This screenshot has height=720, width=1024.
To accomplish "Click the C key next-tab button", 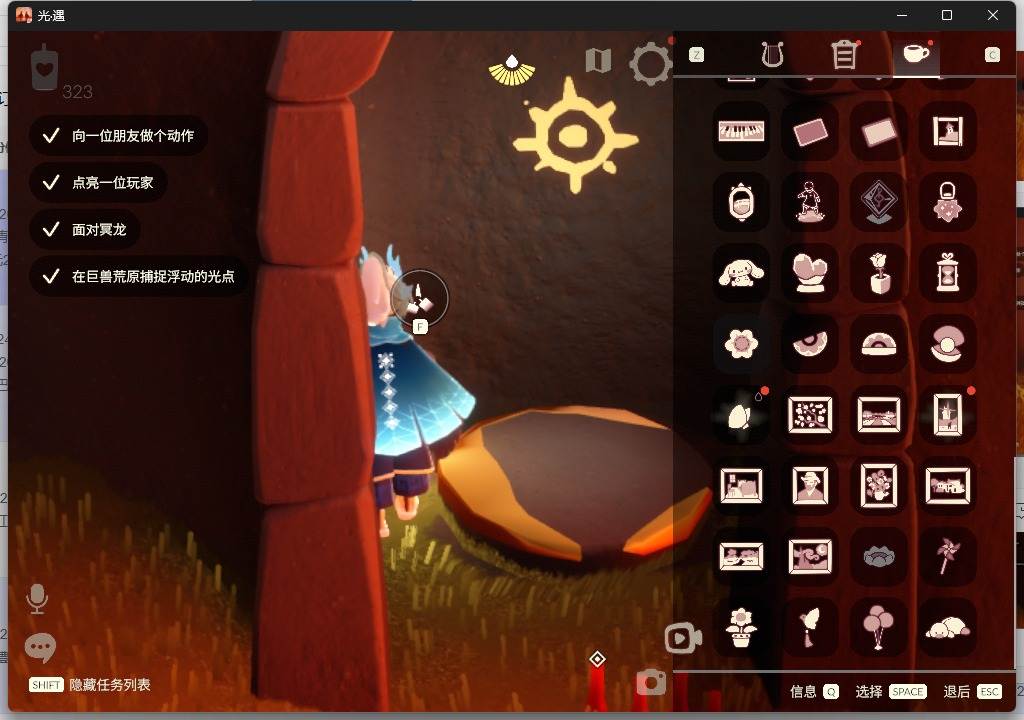I will coord(992,55).
